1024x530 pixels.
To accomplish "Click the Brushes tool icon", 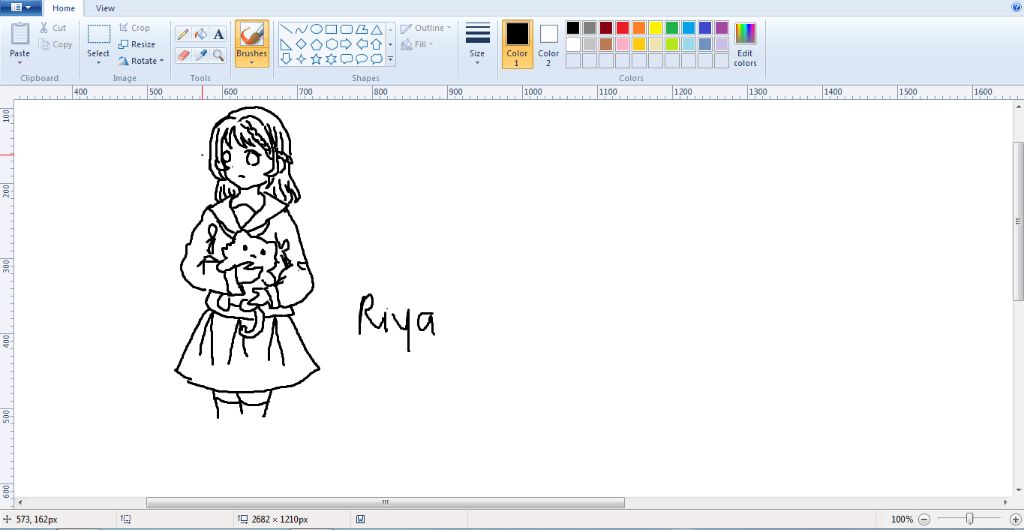I will [x=251, y=35].
